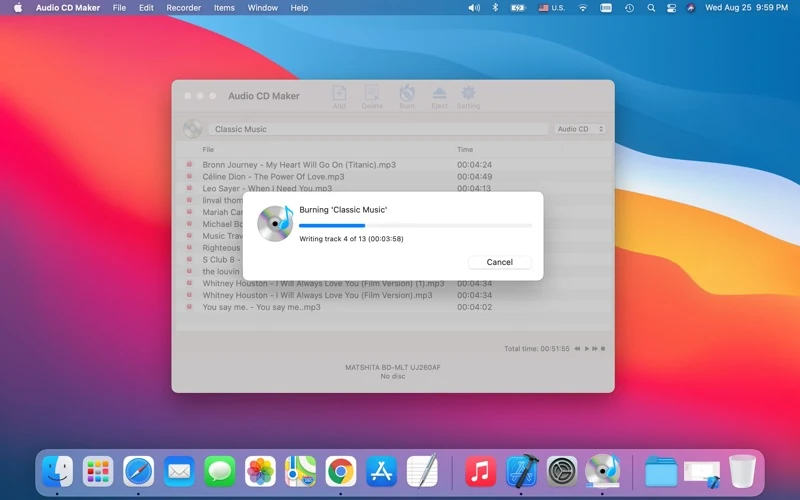Click the Bluetooth icon in menu bar
This screenshot has height=500, width=800.
coord(495,8)
